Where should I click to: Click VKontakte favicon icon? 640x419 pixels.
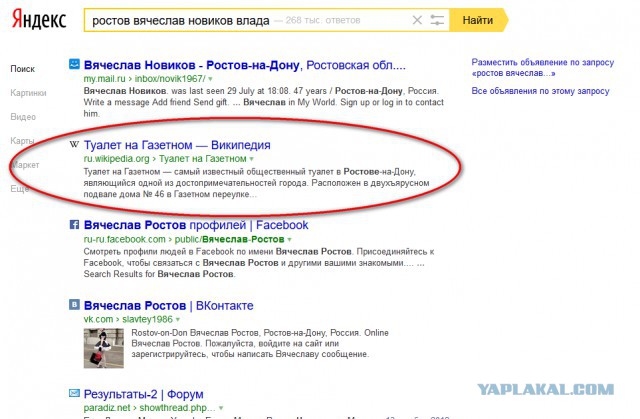tap(74, 305)
